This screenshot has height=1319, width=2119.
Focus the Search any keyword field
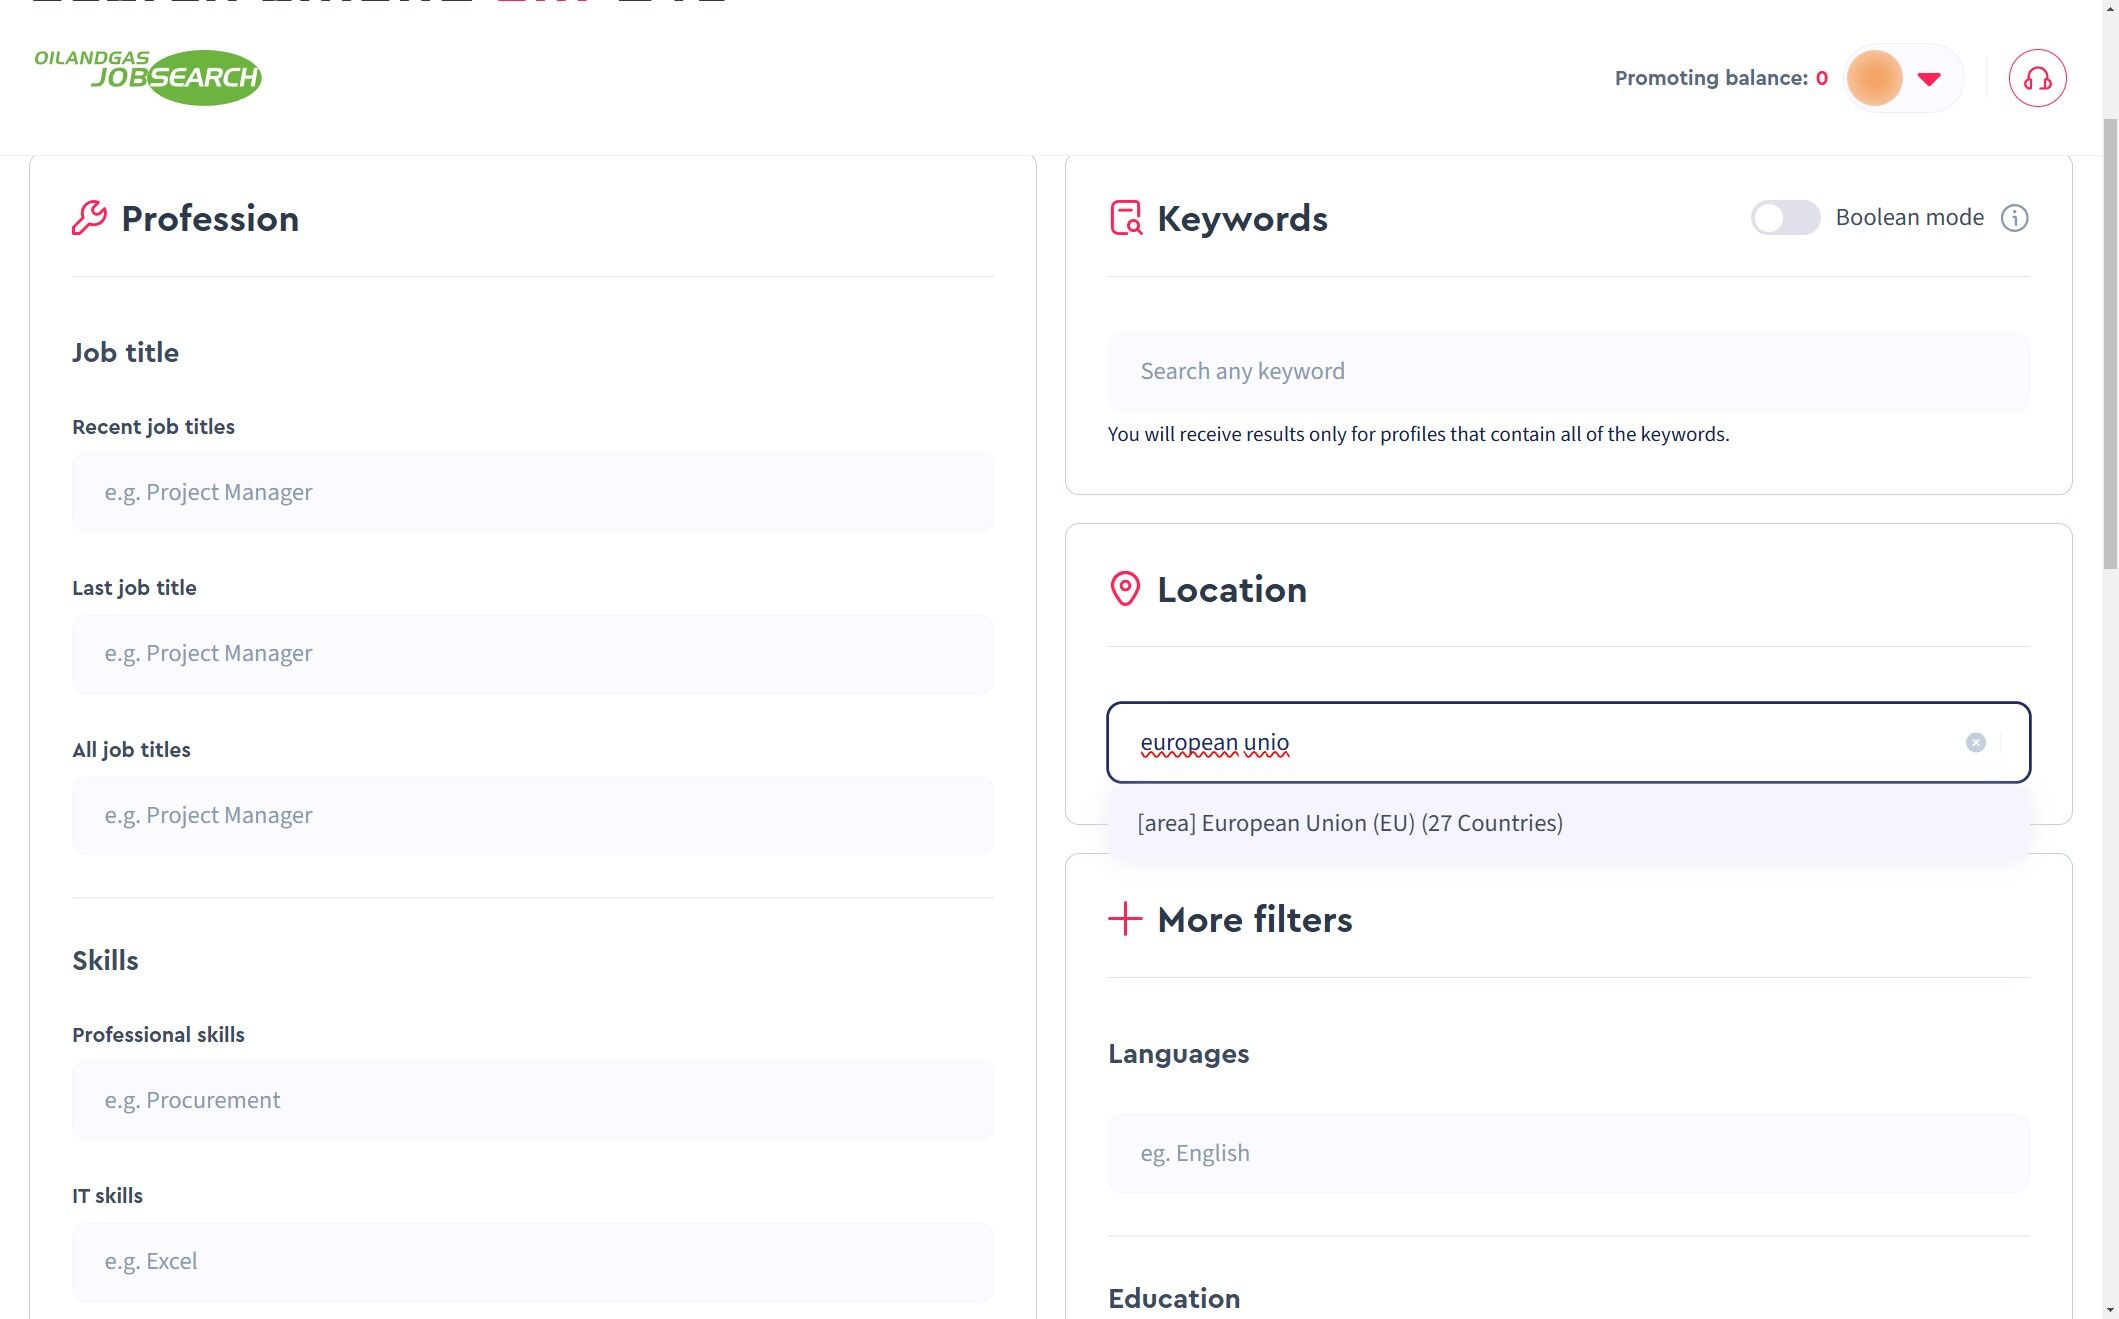(x=1567, y=372)
